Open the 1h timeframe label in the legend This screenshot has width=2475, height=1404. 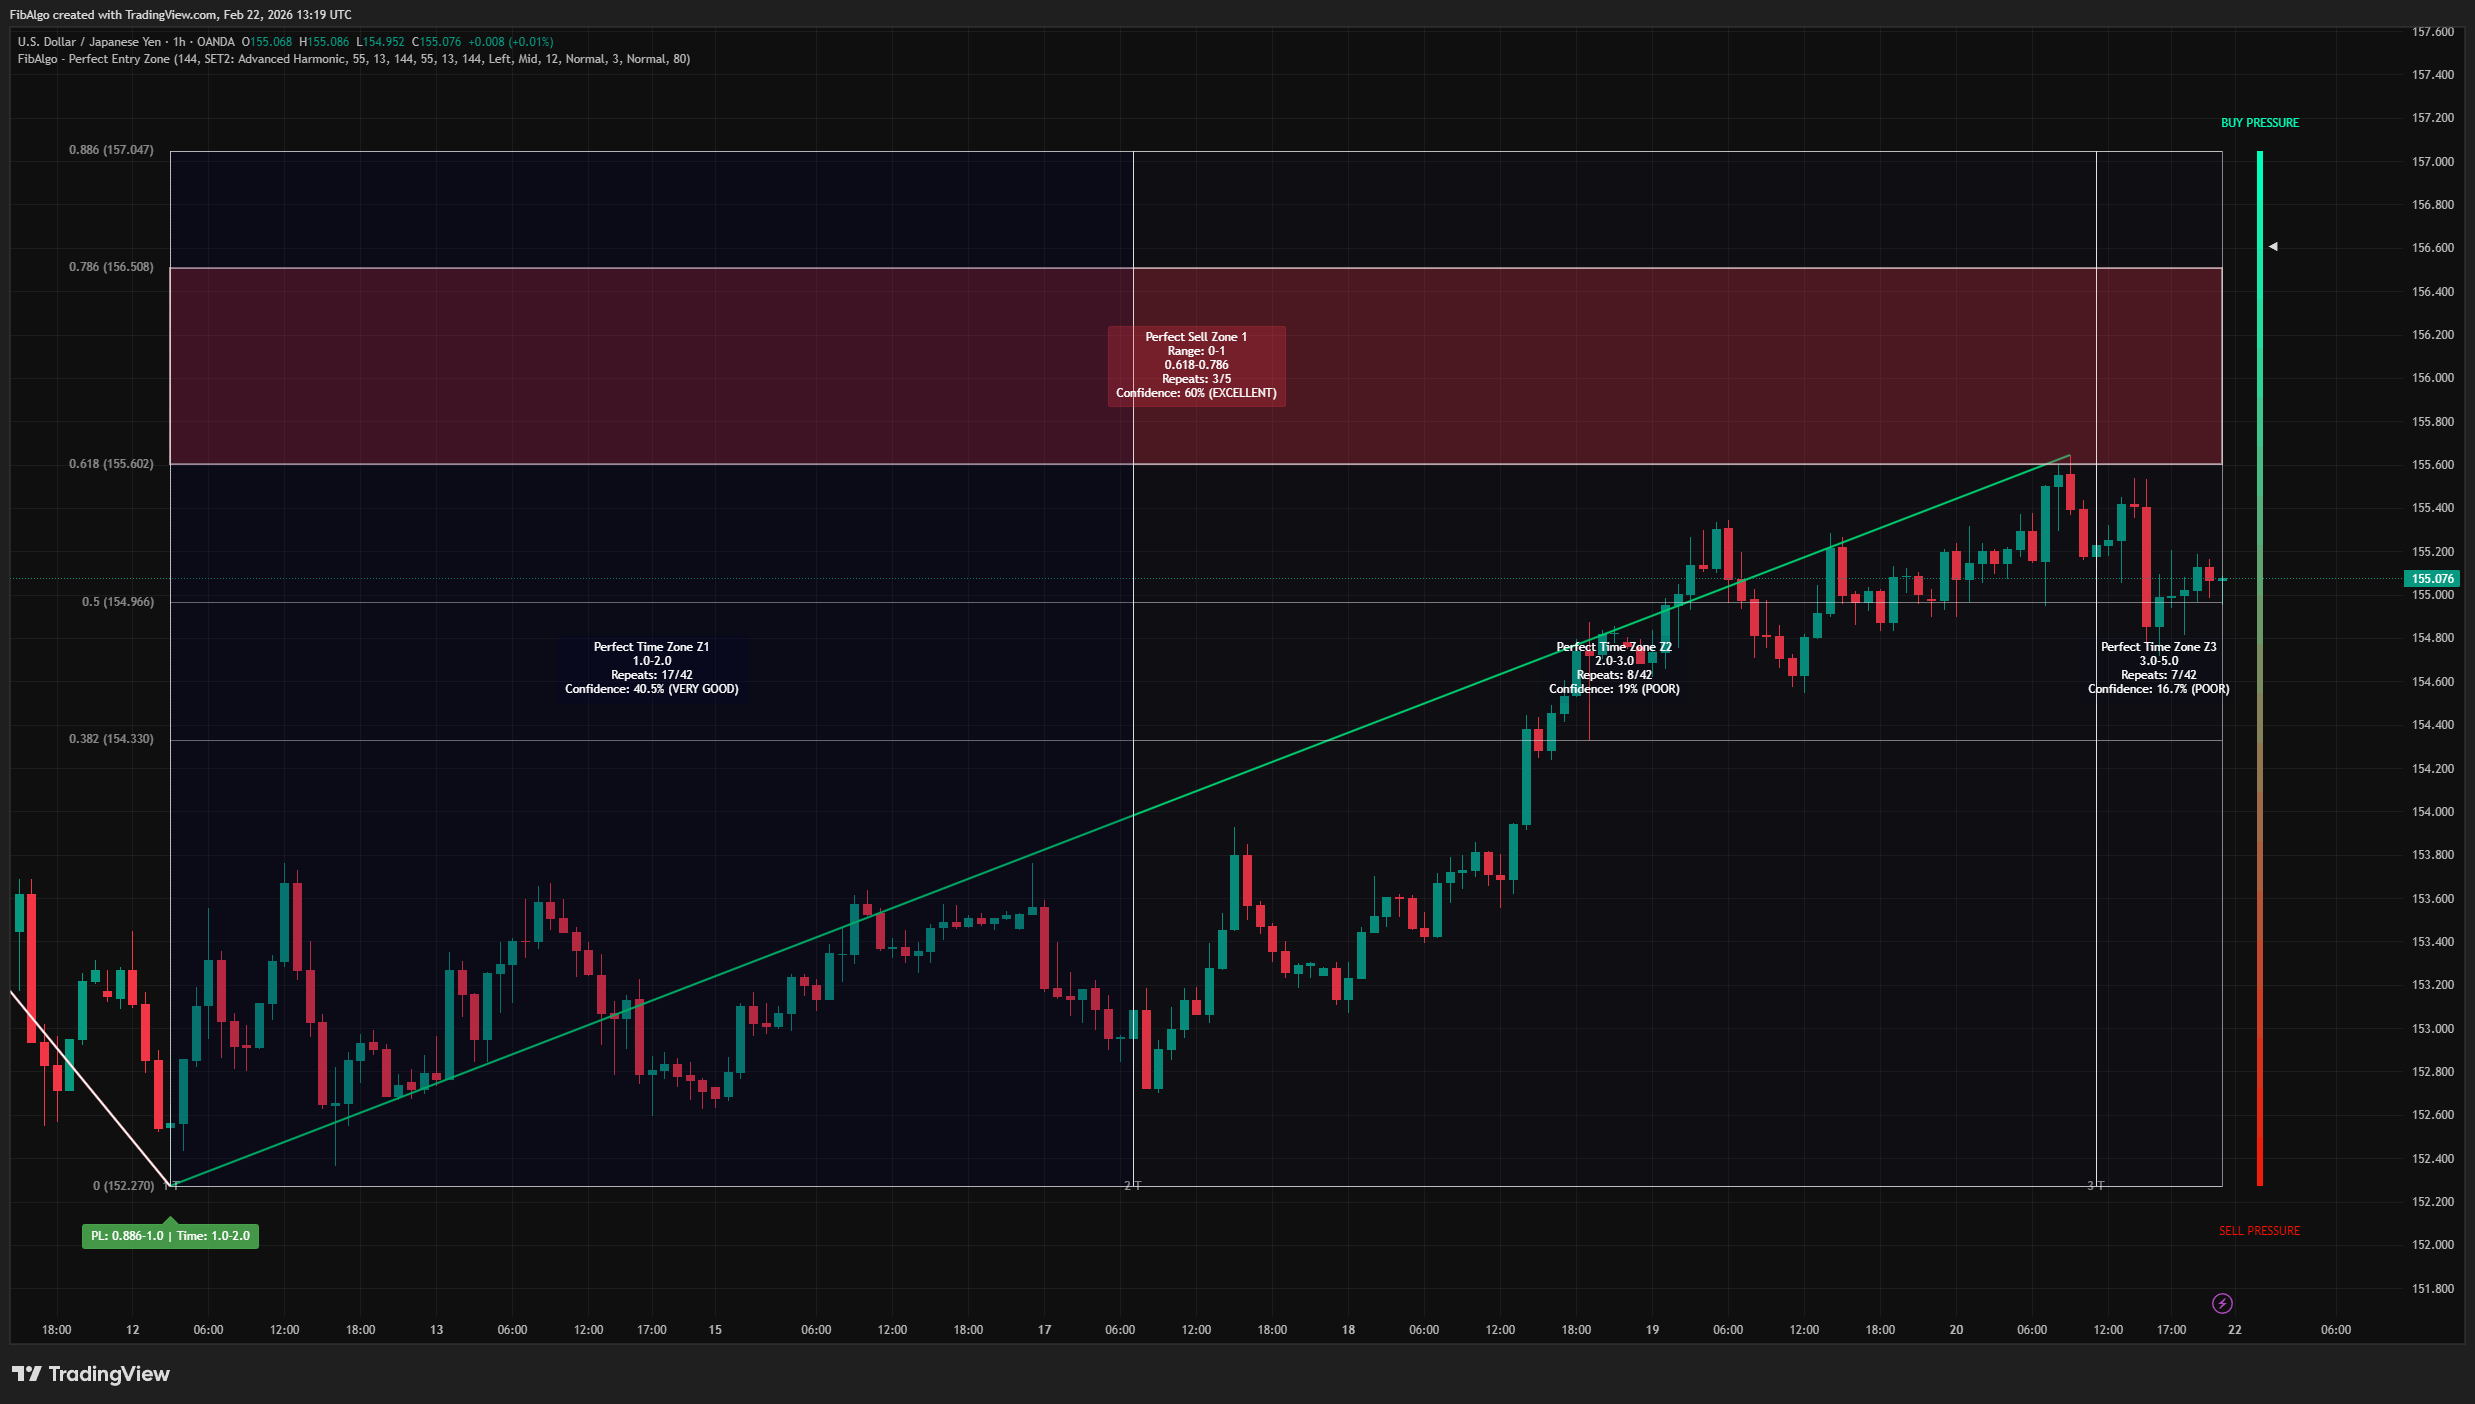pos(177,42)
